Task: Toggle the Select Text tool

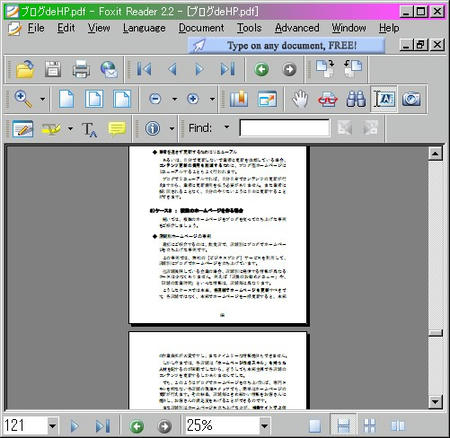Action: [384, 99]
